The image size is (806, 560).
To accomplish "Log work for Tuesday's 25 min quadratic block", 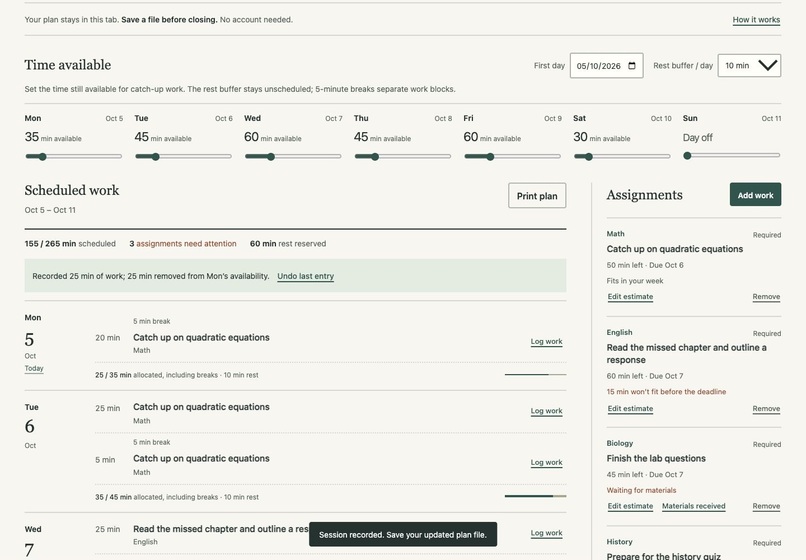I will (546, 411).
